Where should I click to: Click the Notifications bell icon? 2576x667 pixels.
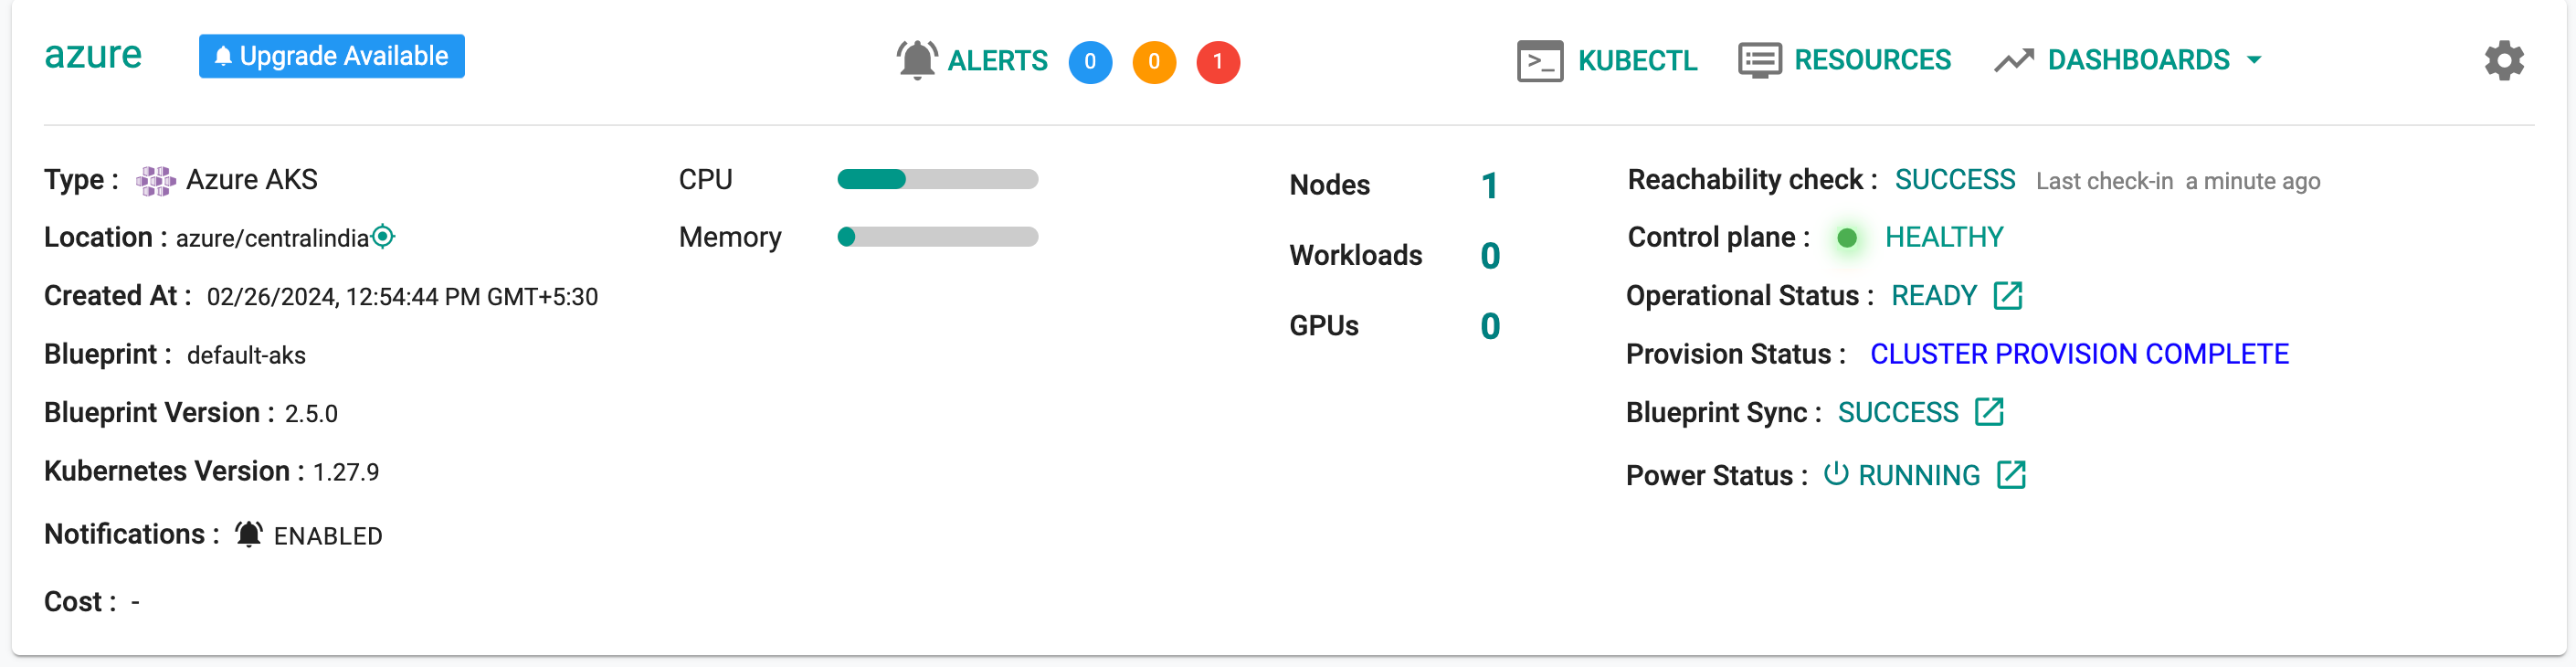(249, 534)
